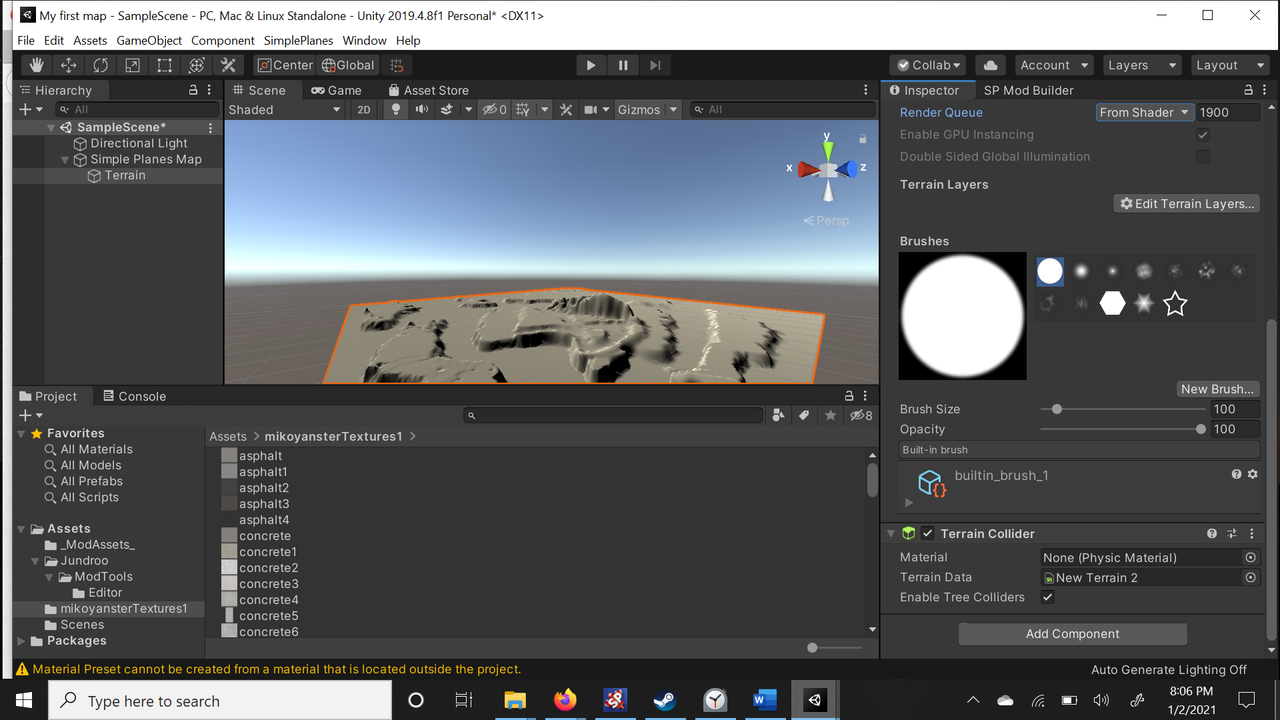The width and height of the screenshot is (1280, 720).
Task: Select the star outline brush
Action: (x=1175, y=303)
